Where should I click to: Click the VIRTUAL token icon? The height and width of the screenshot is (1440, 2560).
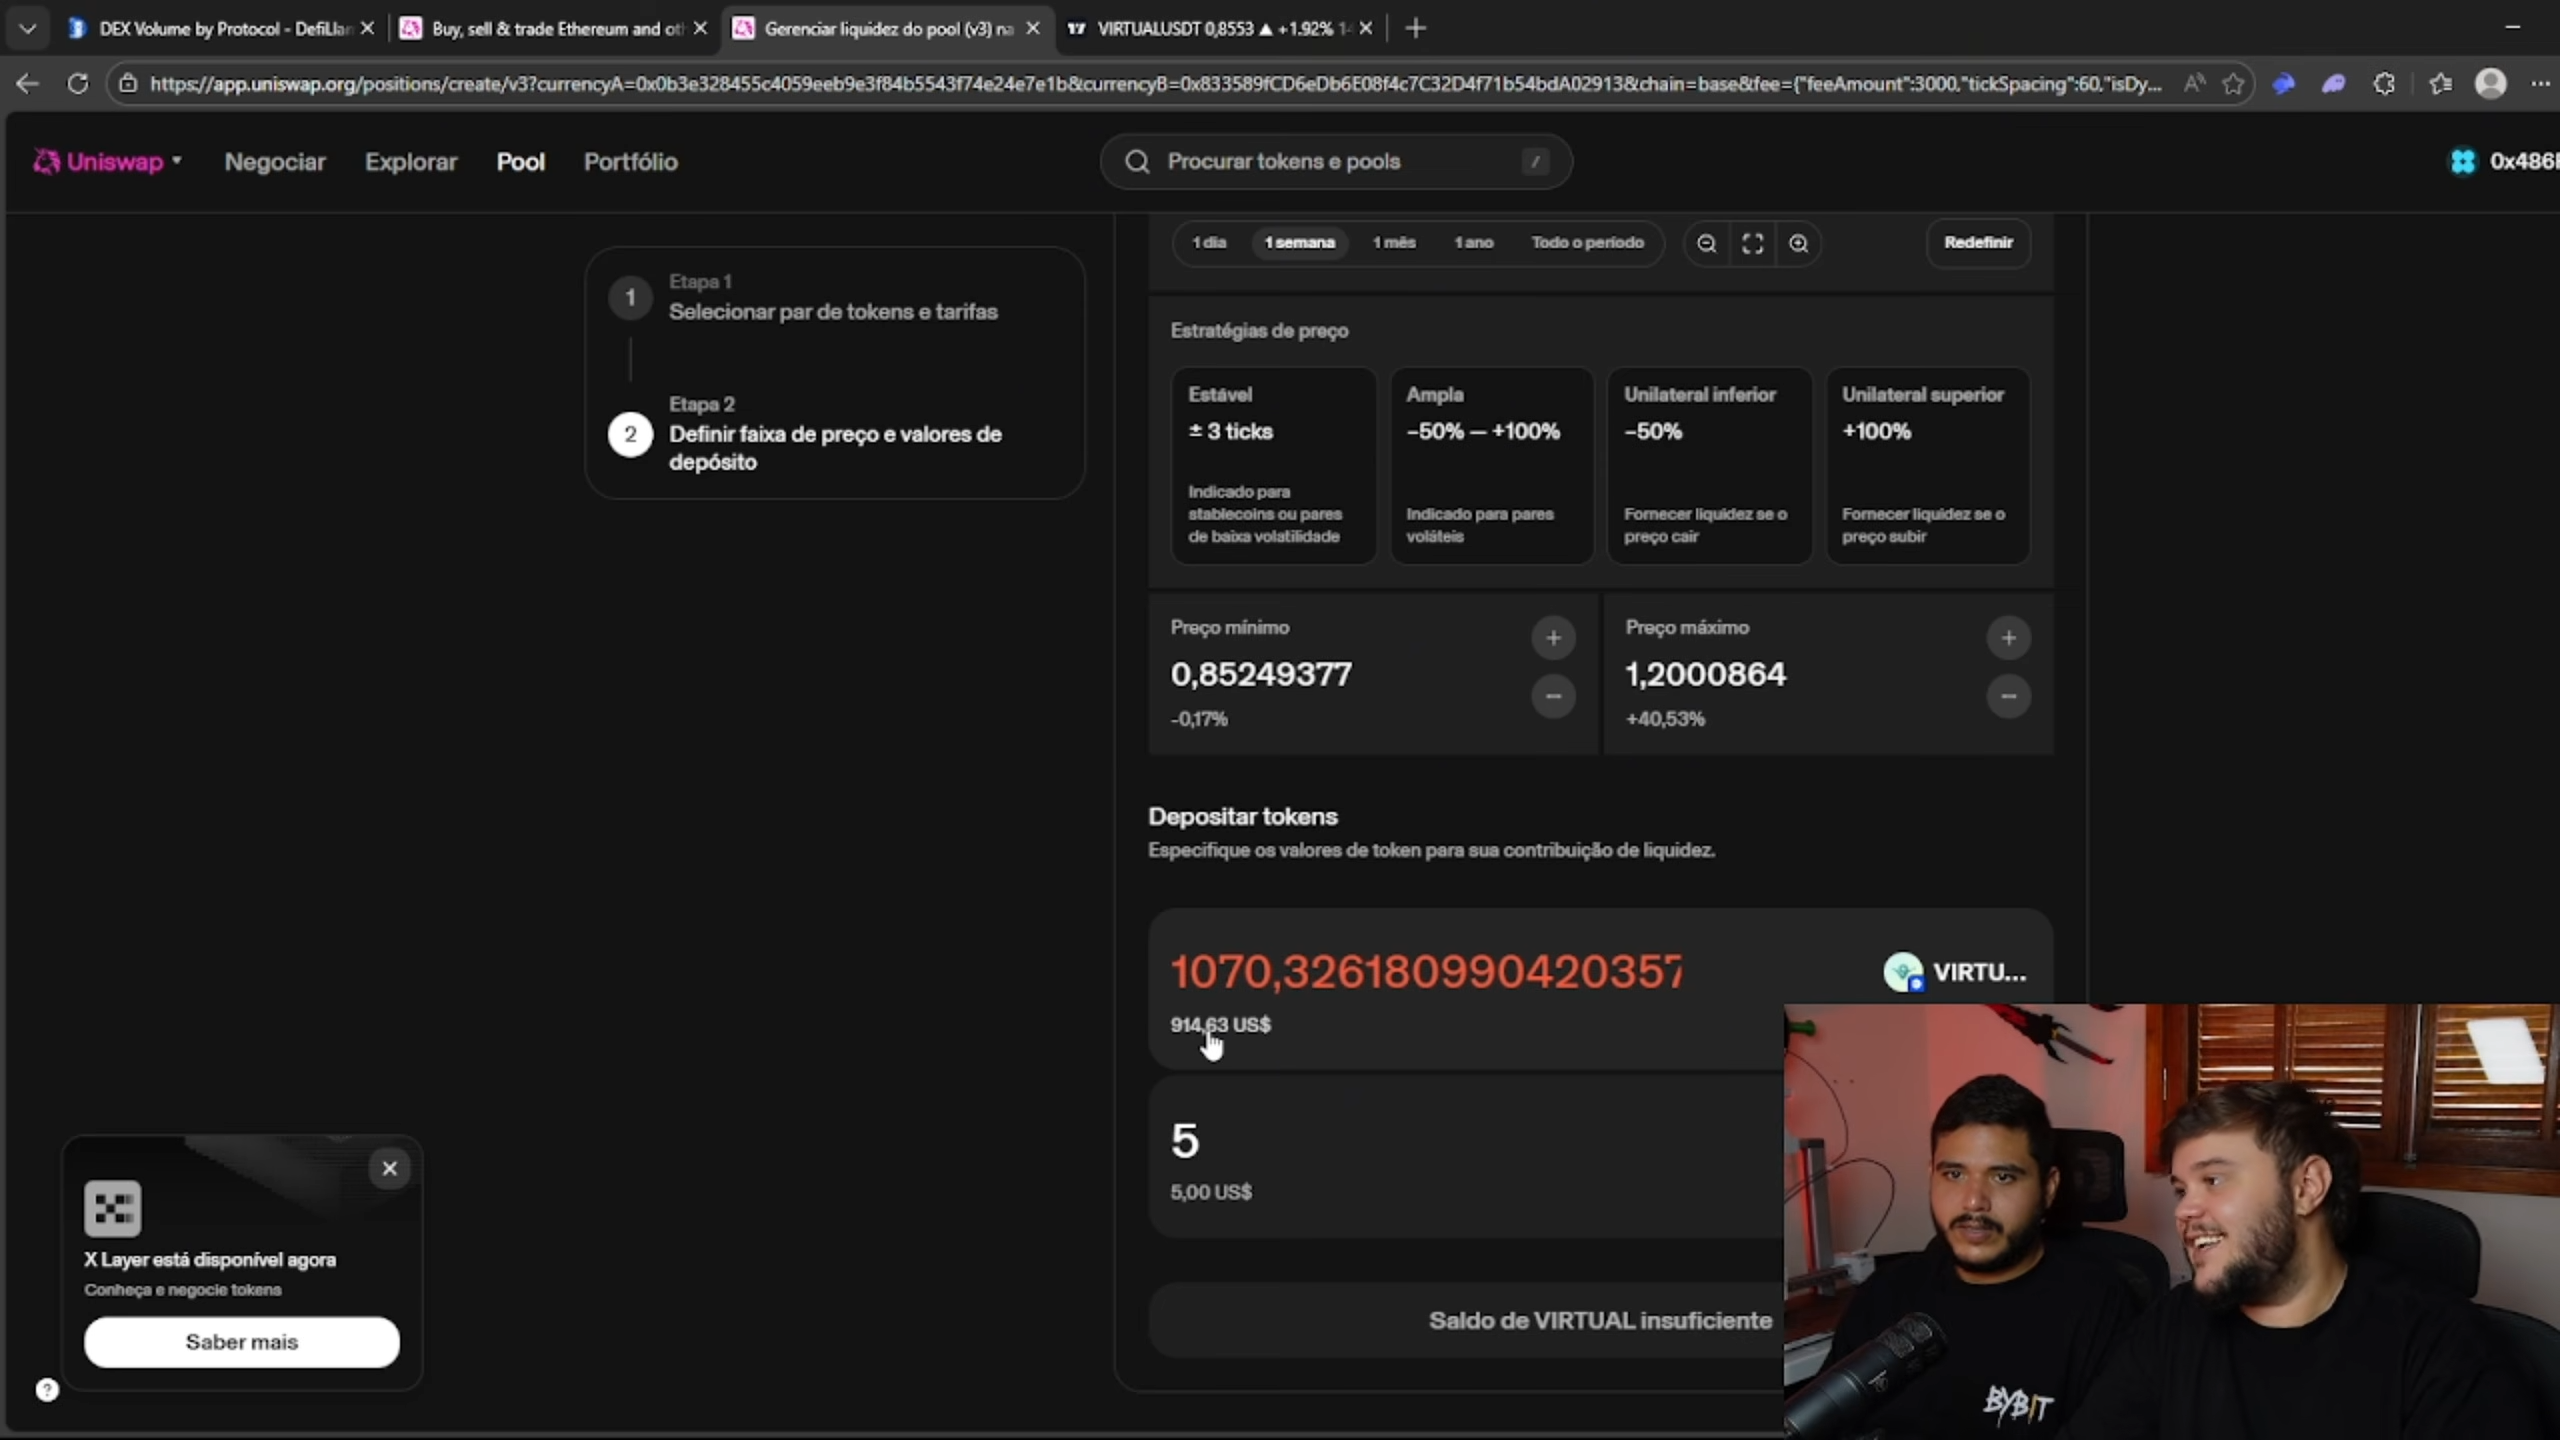1902,972
